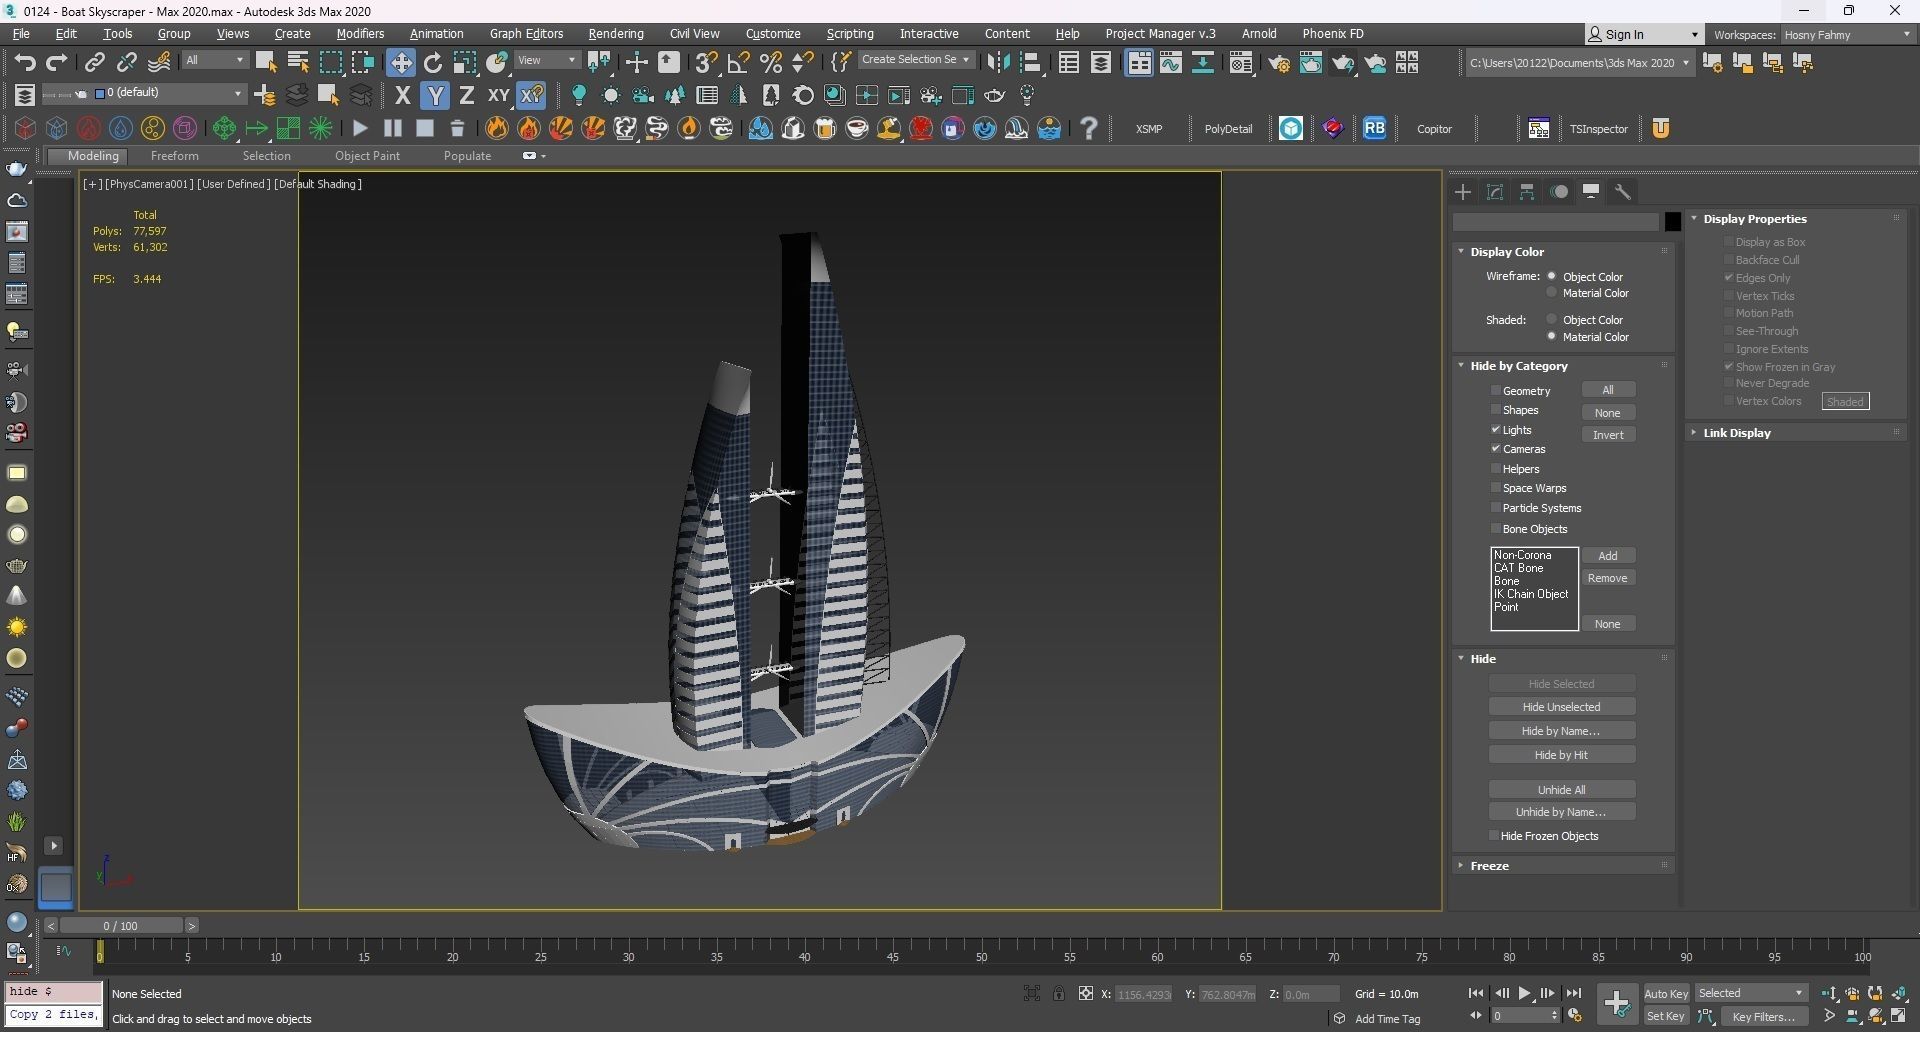Toggle the Angle Snap icon

738,63
